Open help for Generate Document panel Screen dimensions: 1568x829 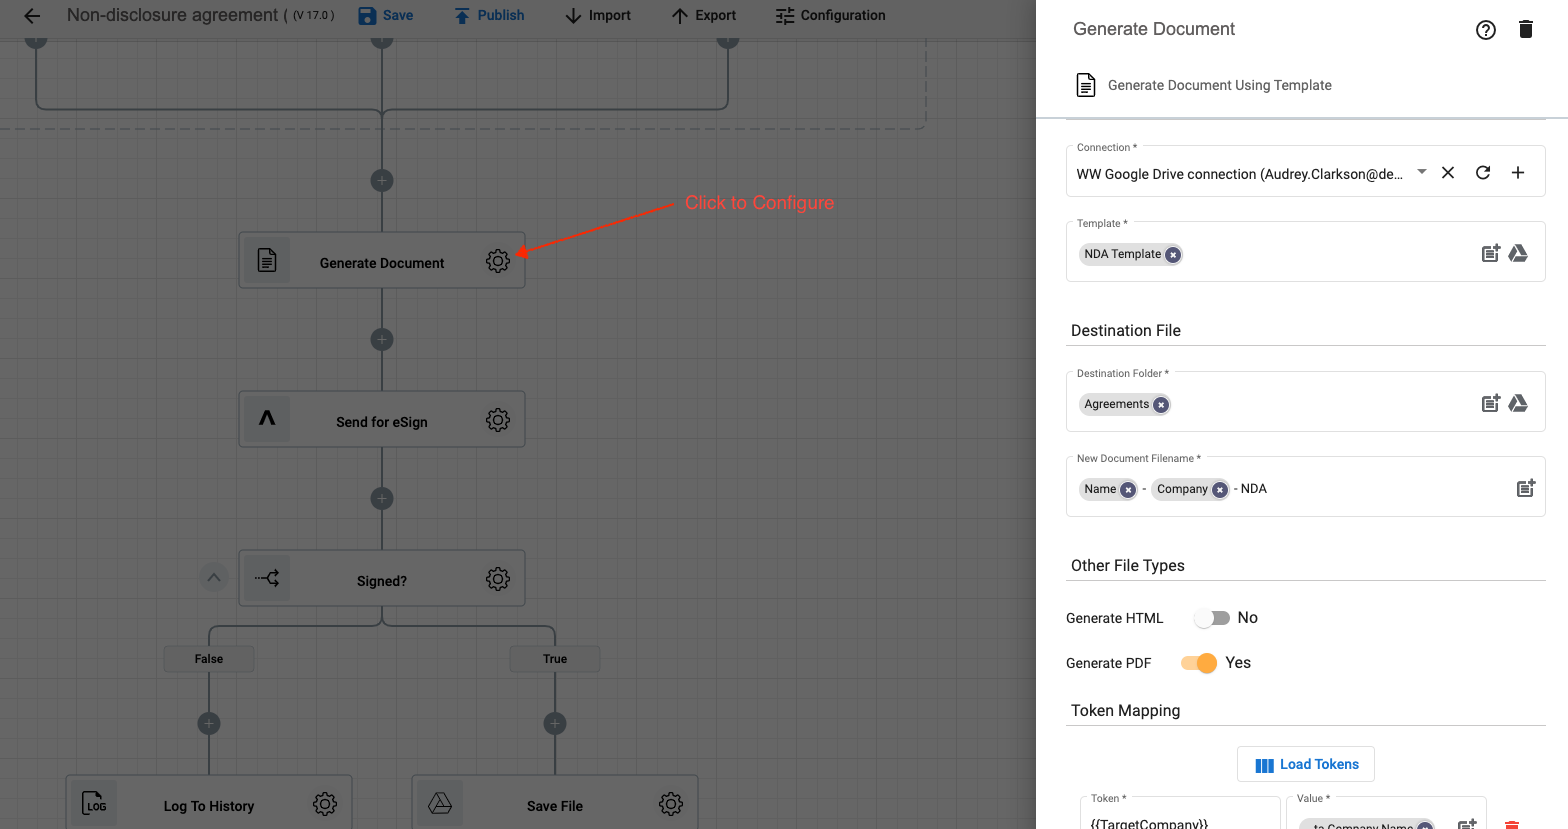[1486, 30]
